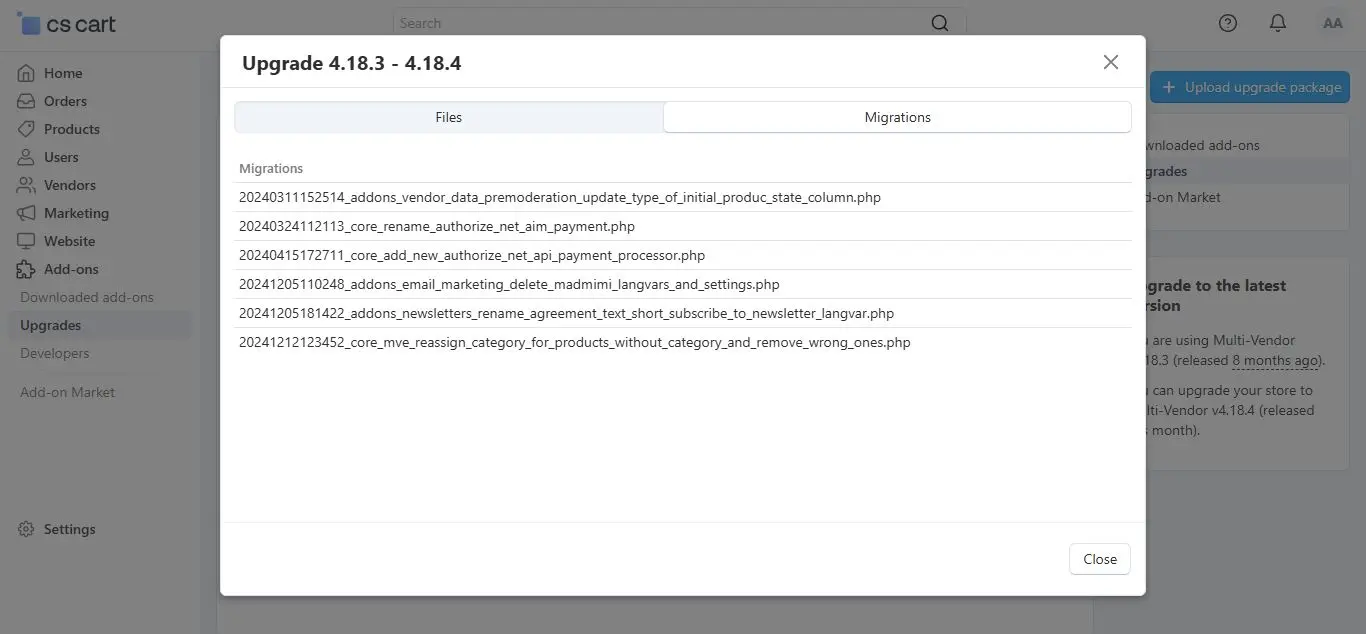The height and width of the screenshot is (634, 1366).
Task: Click the Home house icon in sidebar
Action: (x=26, y=73)
